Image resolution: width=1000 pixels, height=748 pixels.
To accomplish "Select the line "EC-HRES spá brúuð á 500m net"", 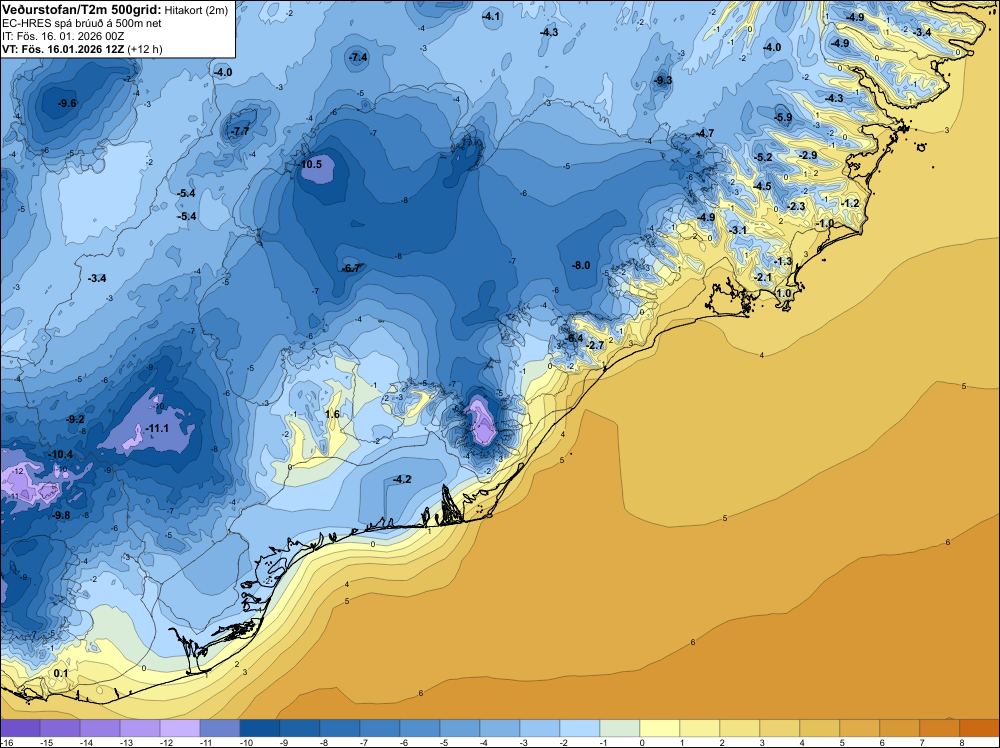I will click(82, 23).
